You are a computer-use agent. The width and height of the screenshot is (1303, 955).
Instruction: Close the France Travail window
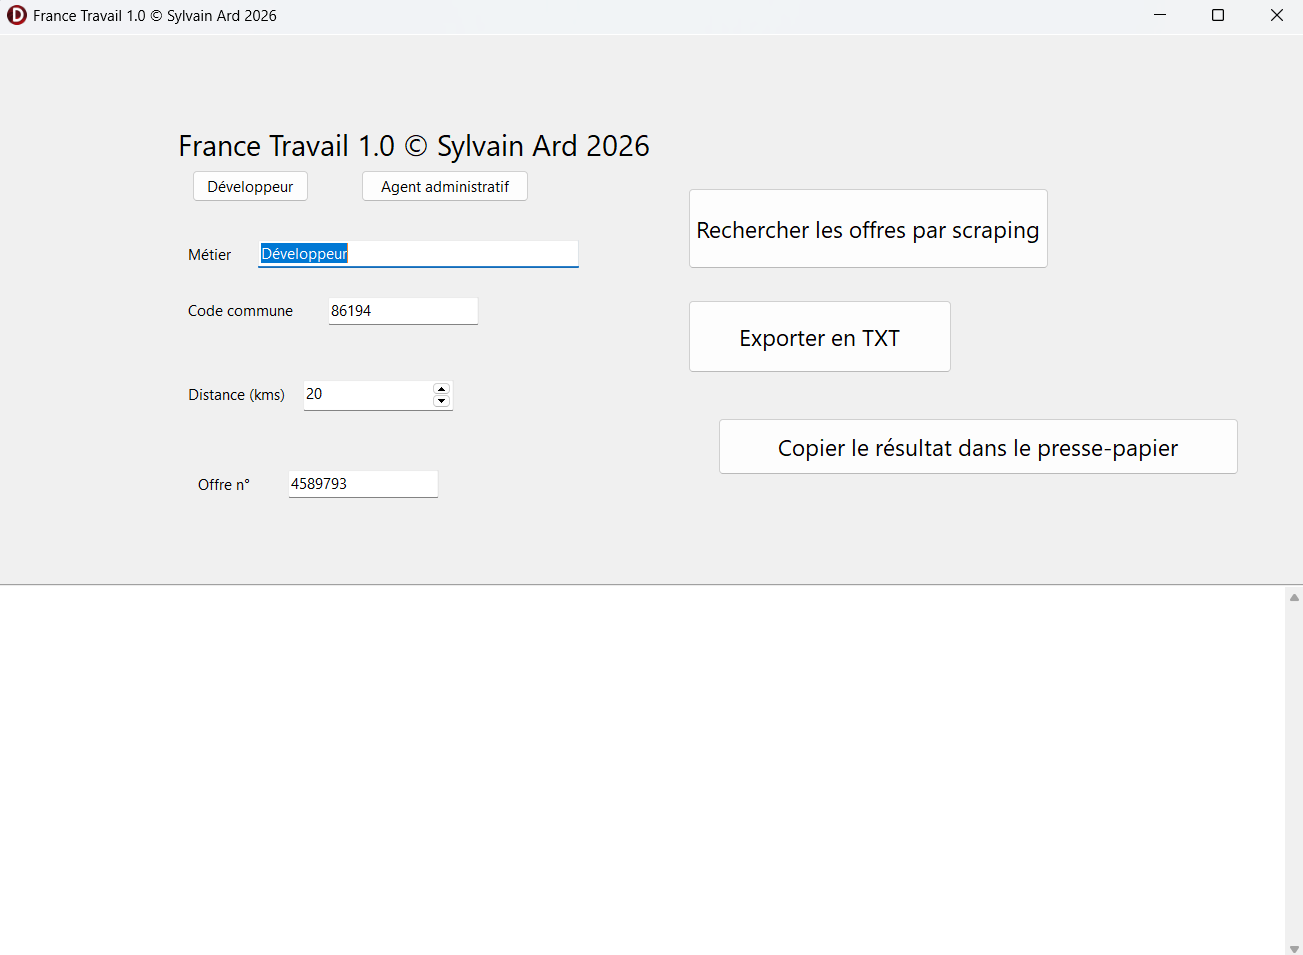pos(1276,15)
